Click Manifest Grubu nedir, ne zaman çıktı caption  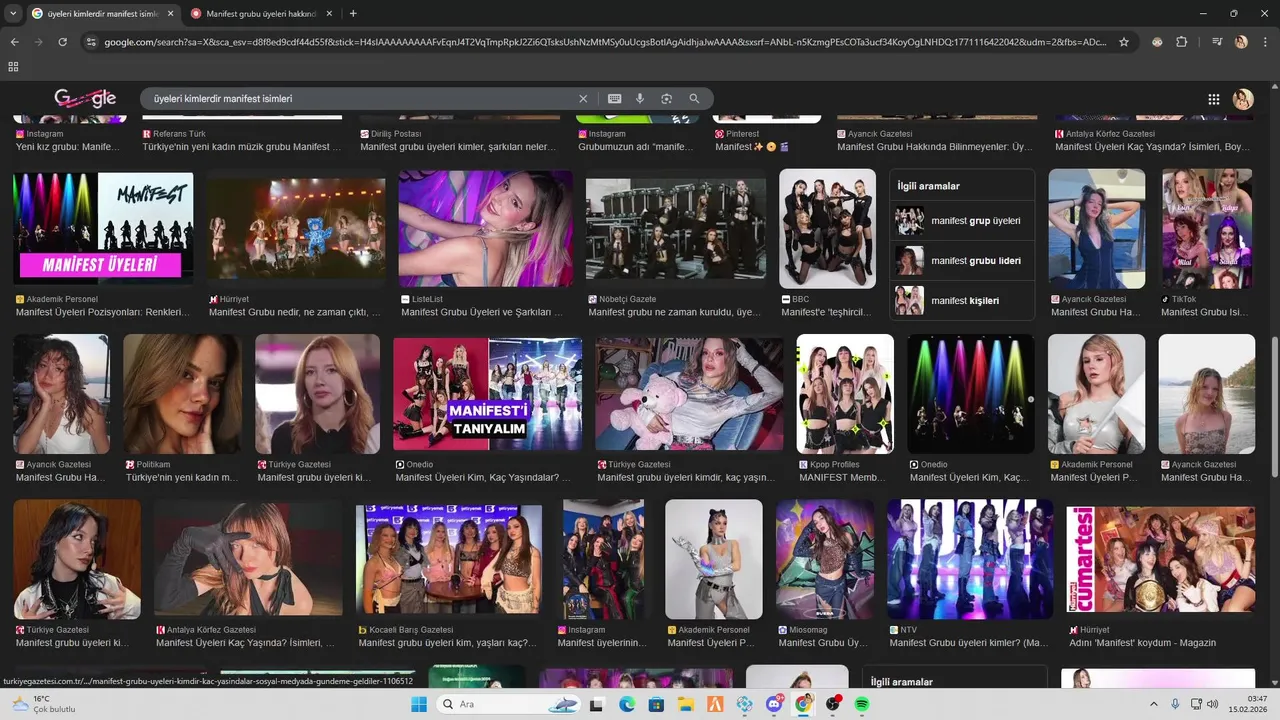coord(294,312)
